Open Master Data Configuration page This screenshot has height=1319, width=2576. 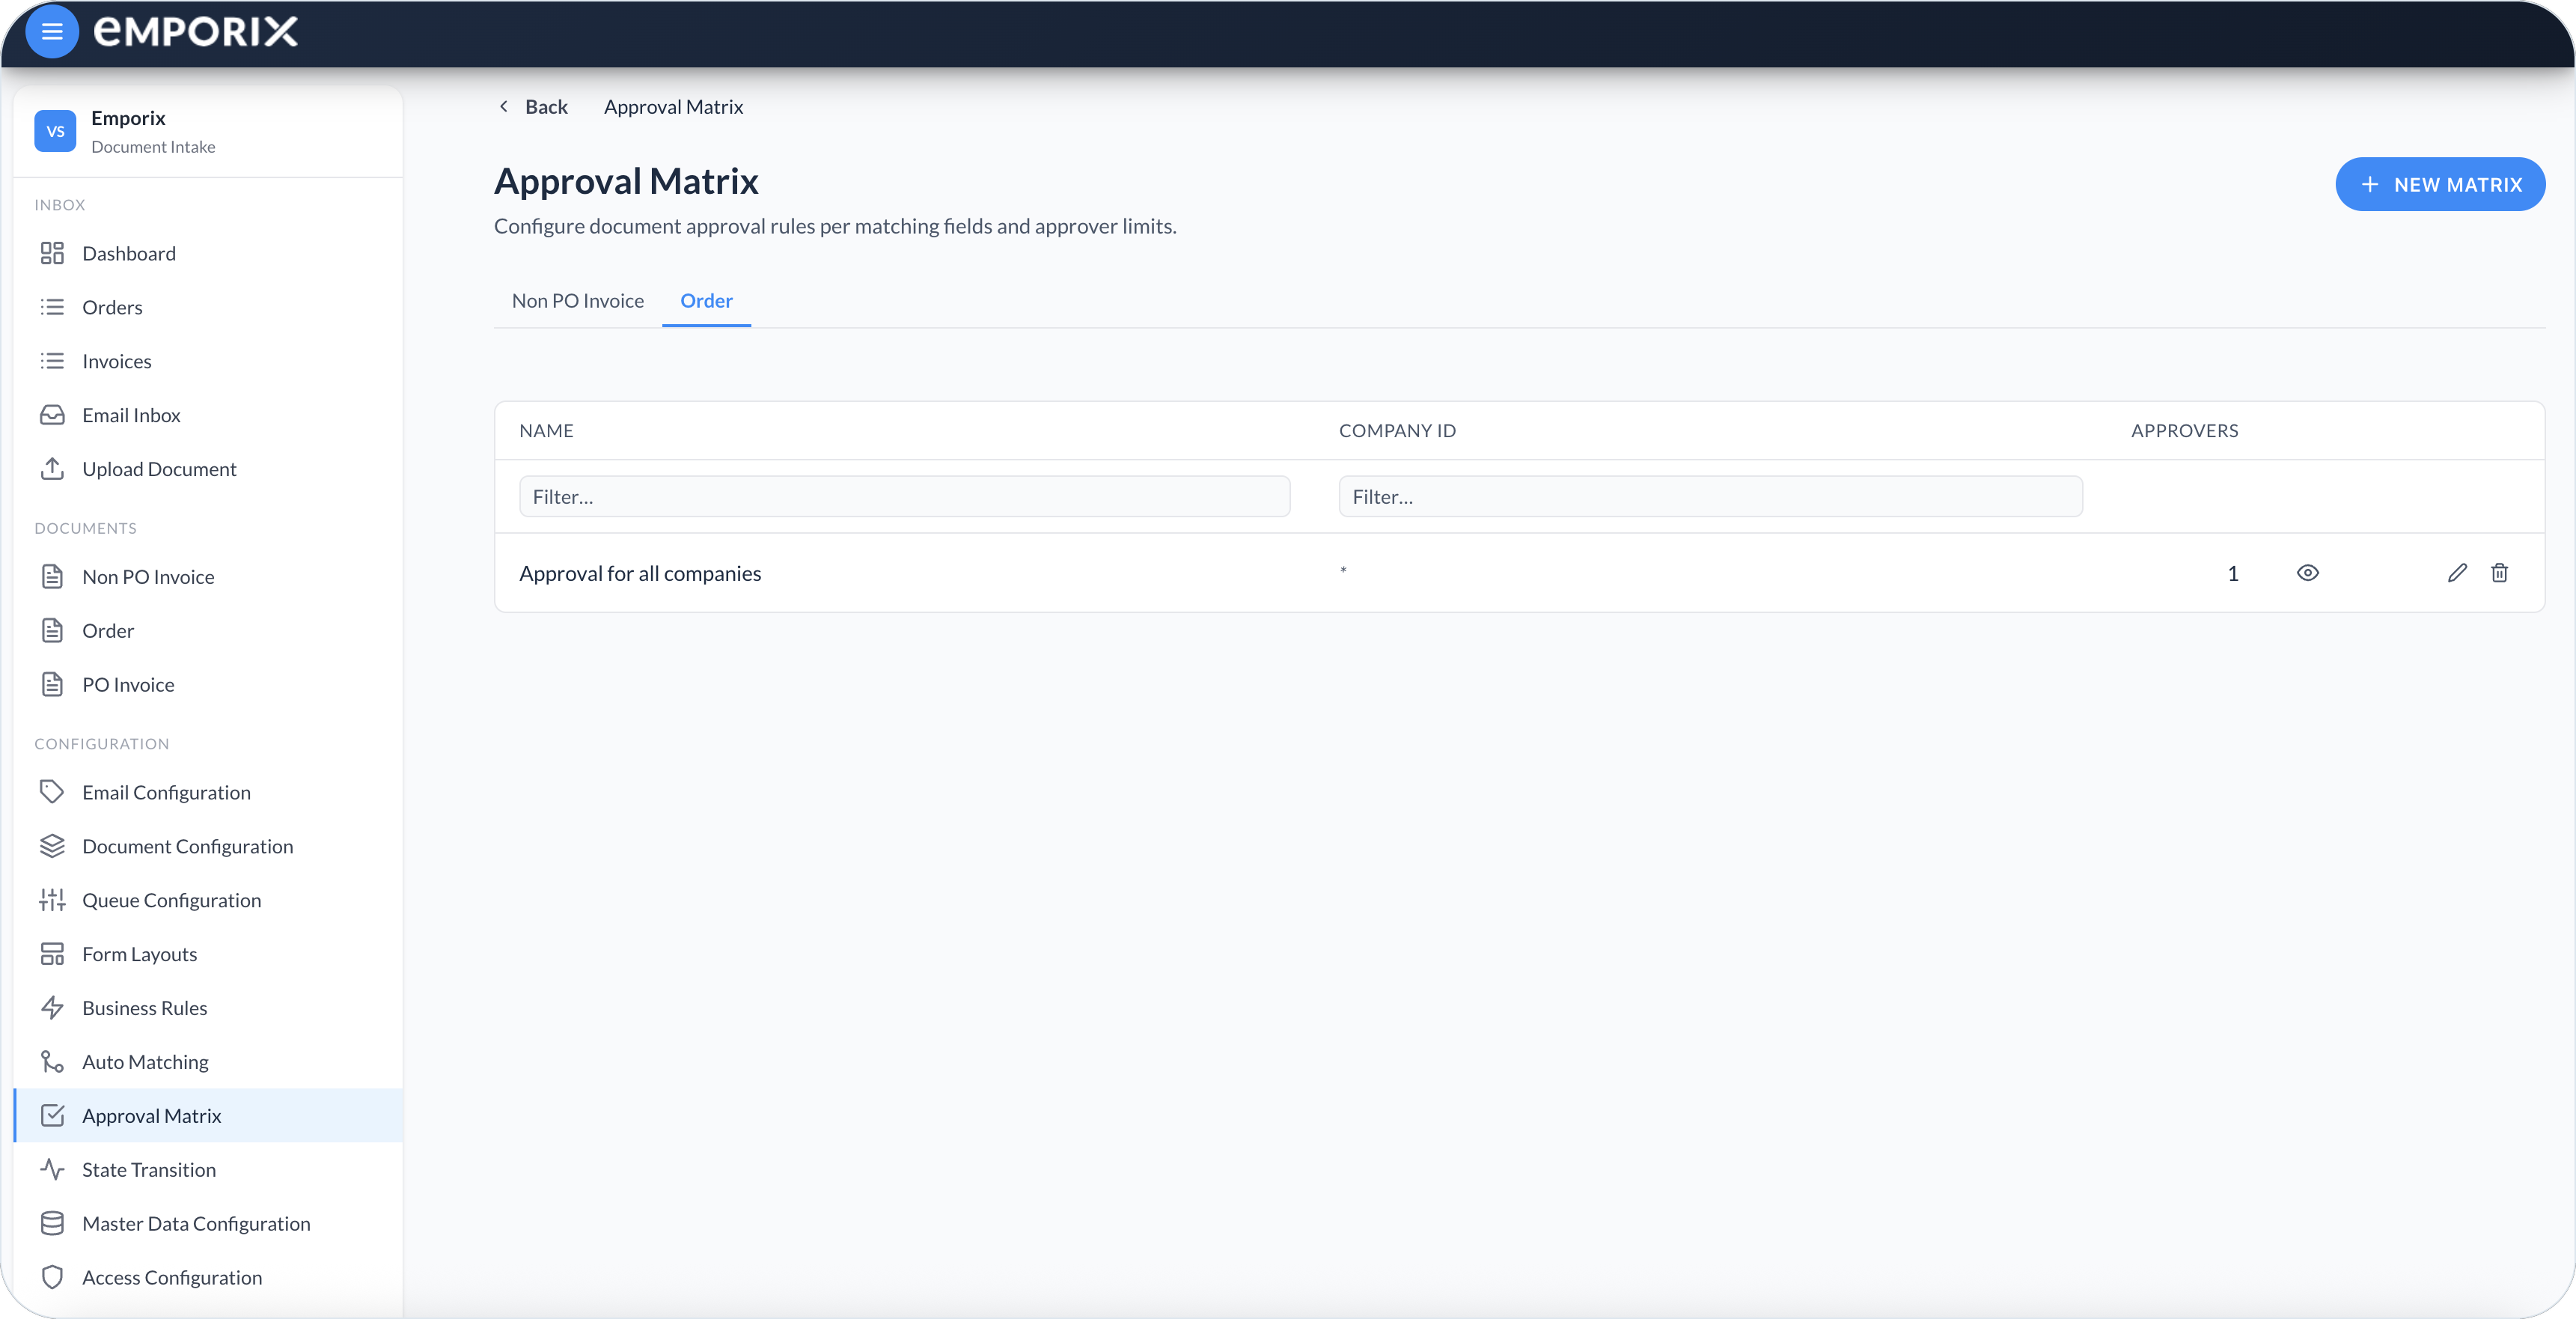tap(208, 1224)
